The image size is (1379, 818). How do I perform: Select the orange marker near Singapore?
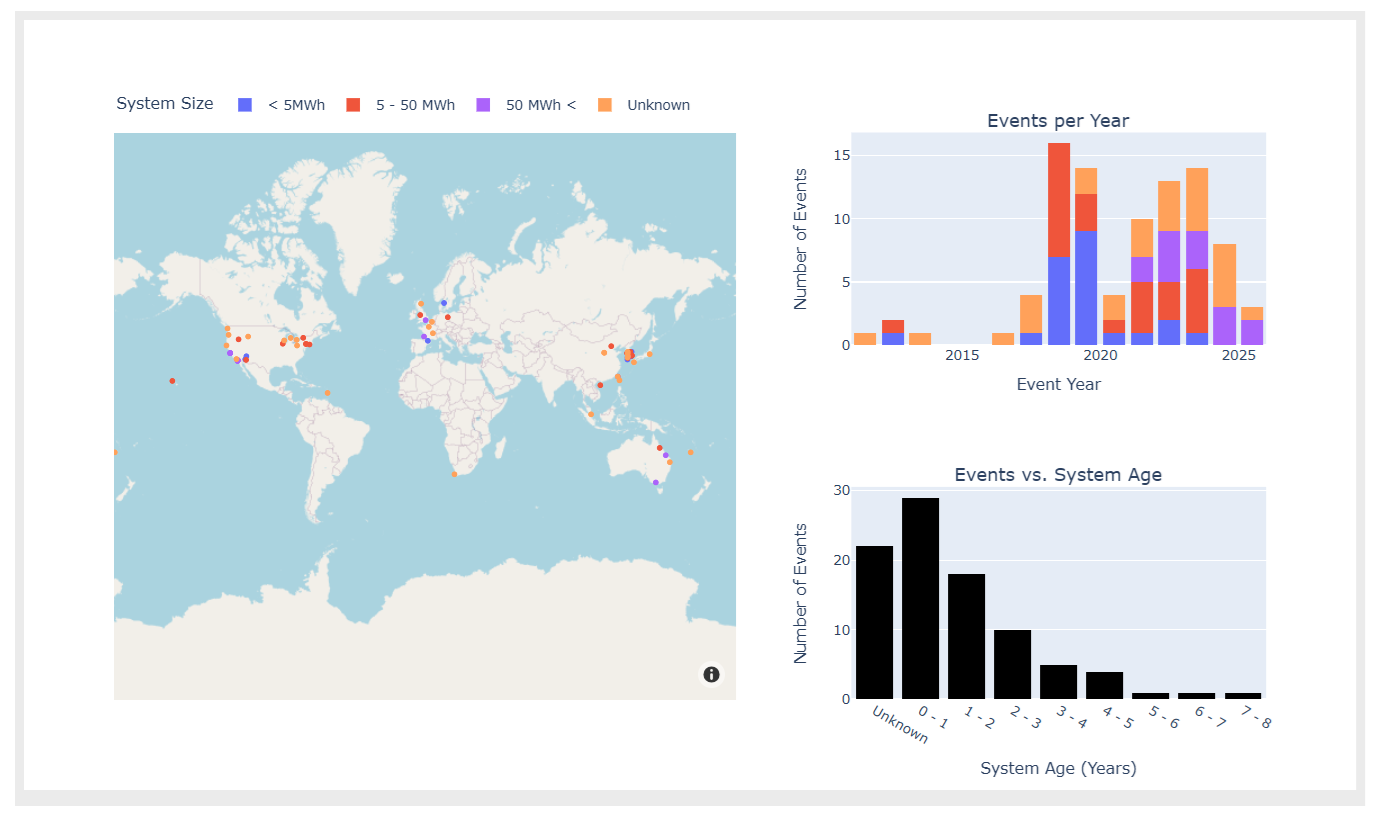pos(590,414)
